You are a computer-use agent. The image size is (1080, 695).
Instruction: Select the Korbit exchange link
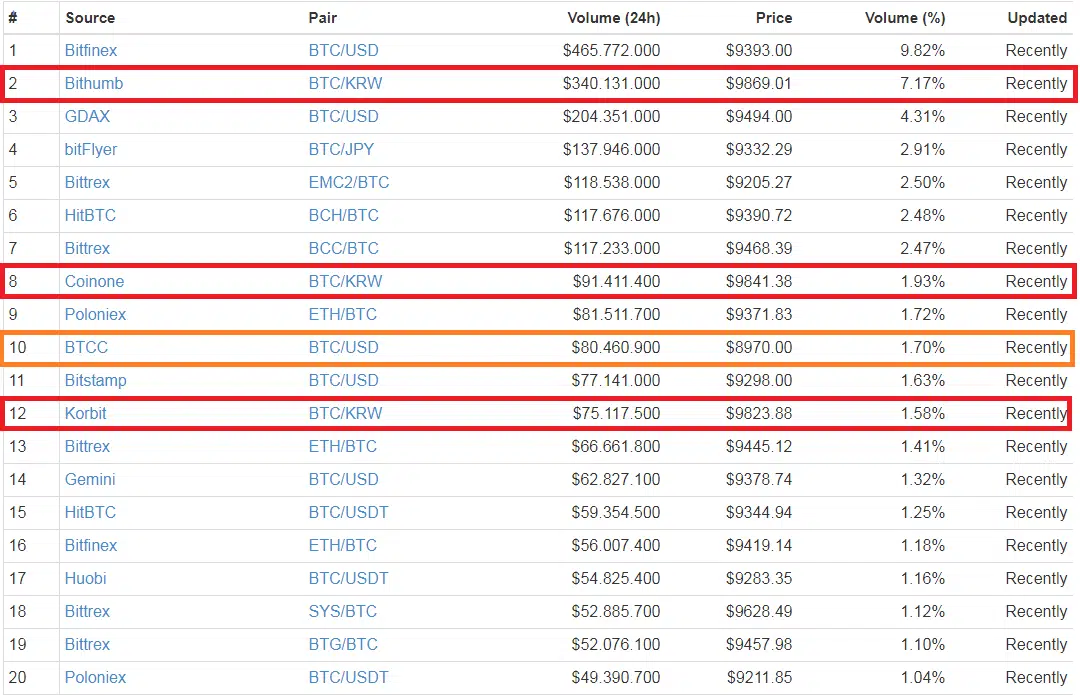[85, 413]
